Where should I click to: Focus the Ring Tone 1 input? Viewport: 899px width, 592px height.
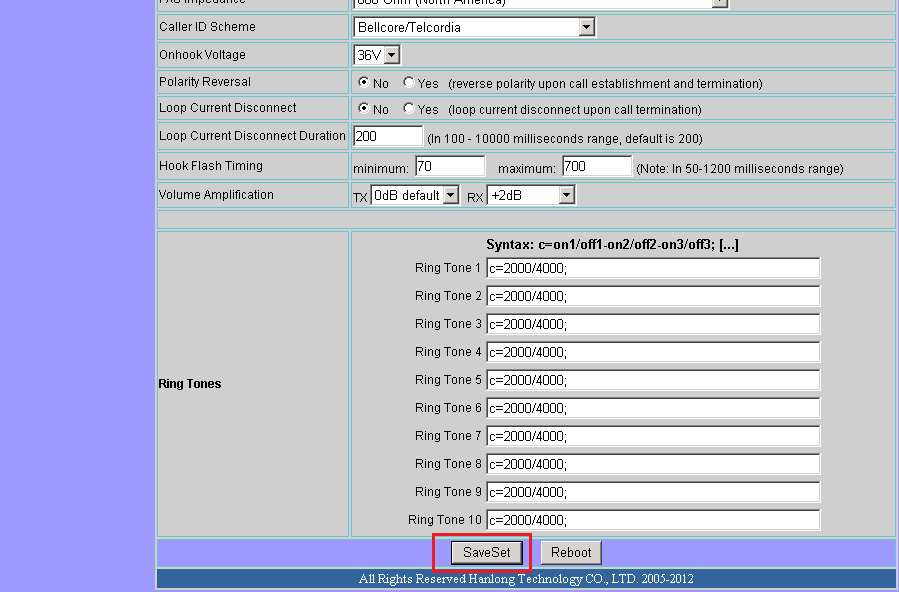[653, 268]
